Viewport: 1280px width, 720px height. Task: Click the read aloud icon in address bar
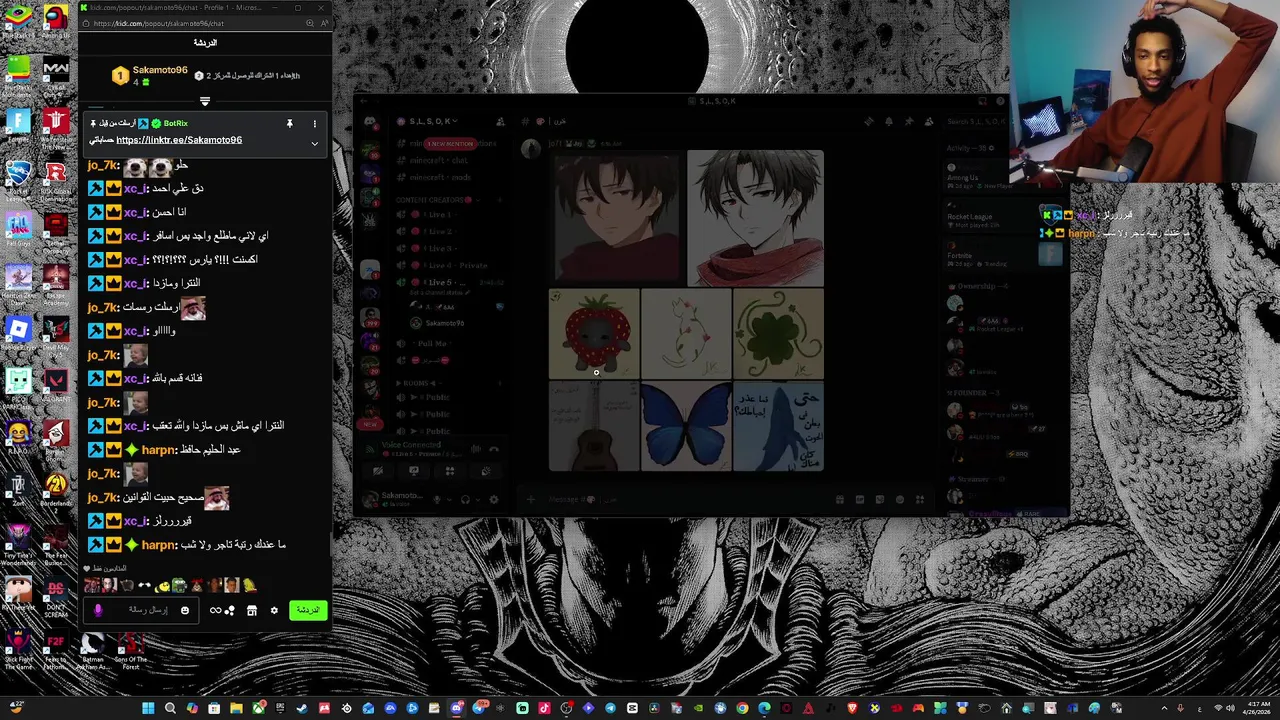click(x=324, y=23)
